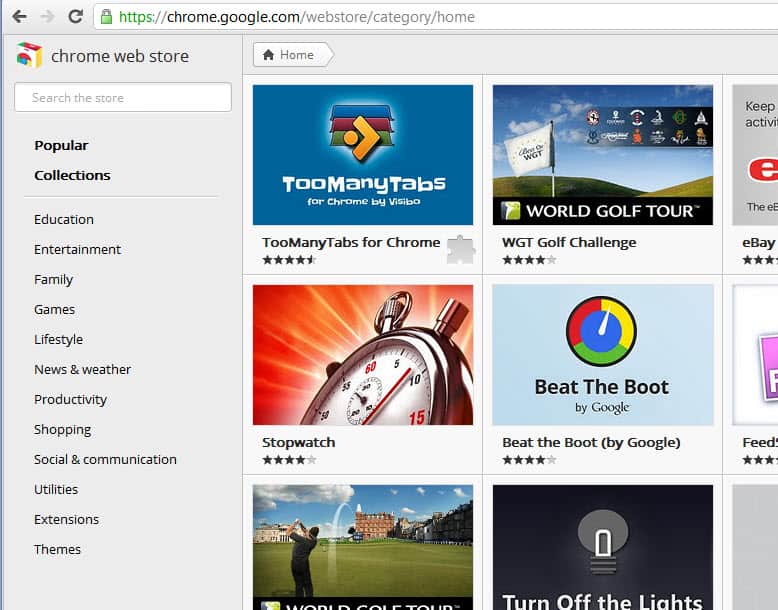Viewport: 778px width, 610px height.
Task: Click the address bar URL
Action: (x=297, y=17)
